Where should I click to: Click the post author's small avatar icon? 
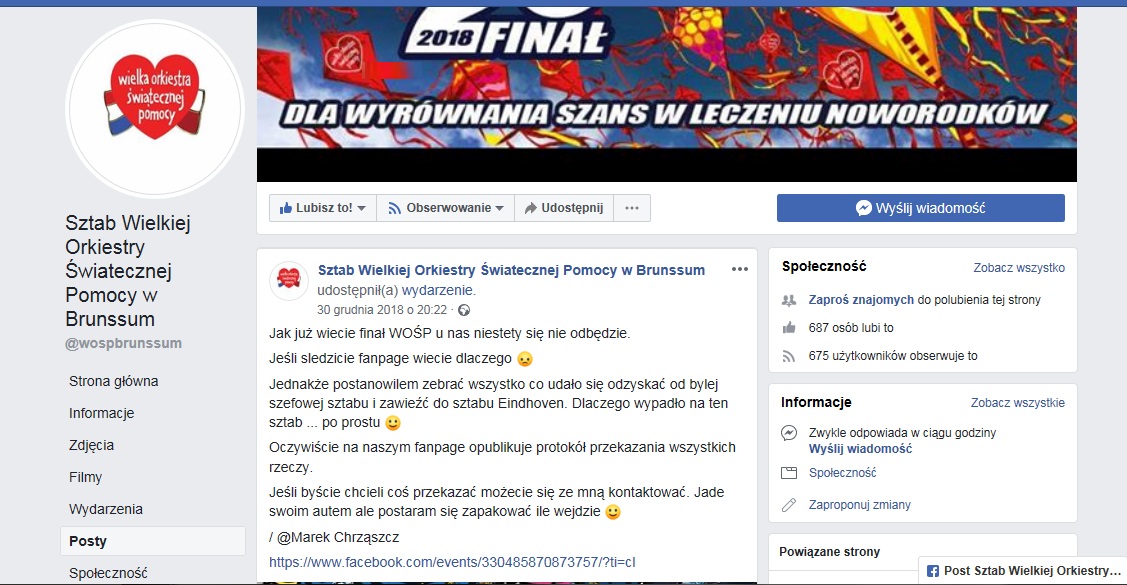click(x=289, y=280)
